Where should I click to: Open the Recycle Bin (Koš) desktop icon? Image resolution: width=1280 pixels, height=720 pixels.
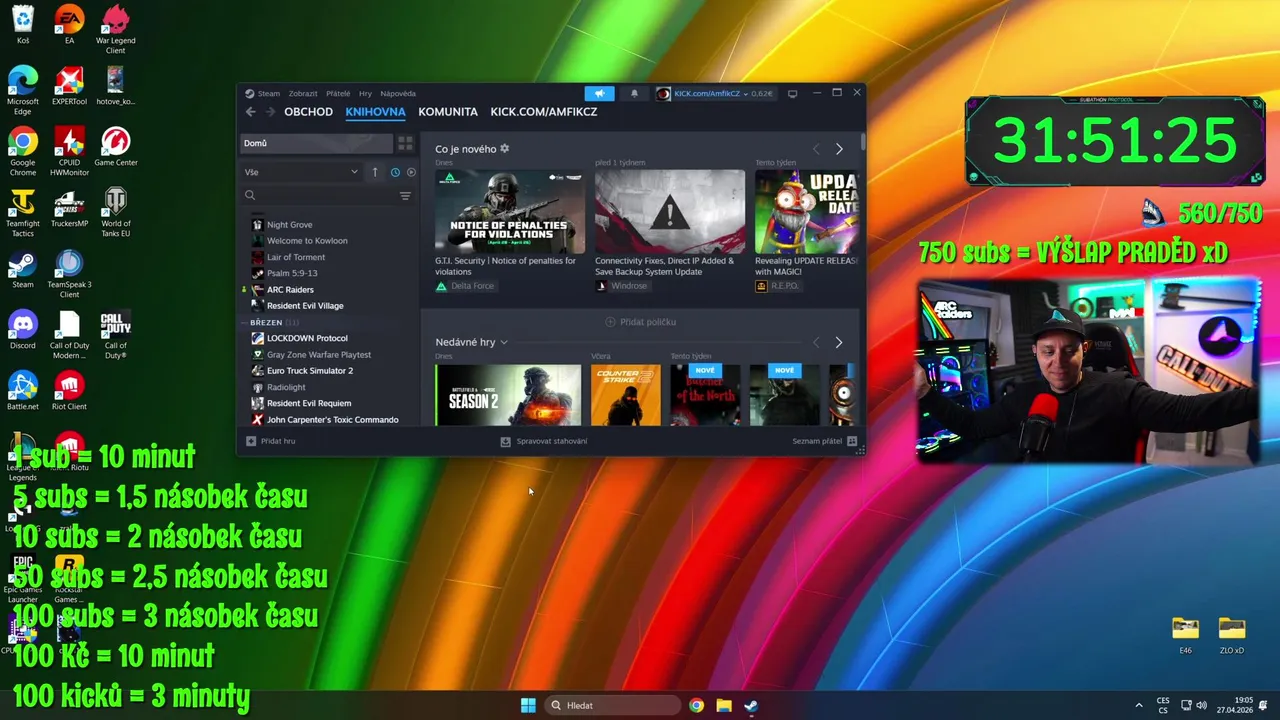(x=22, y=26)
